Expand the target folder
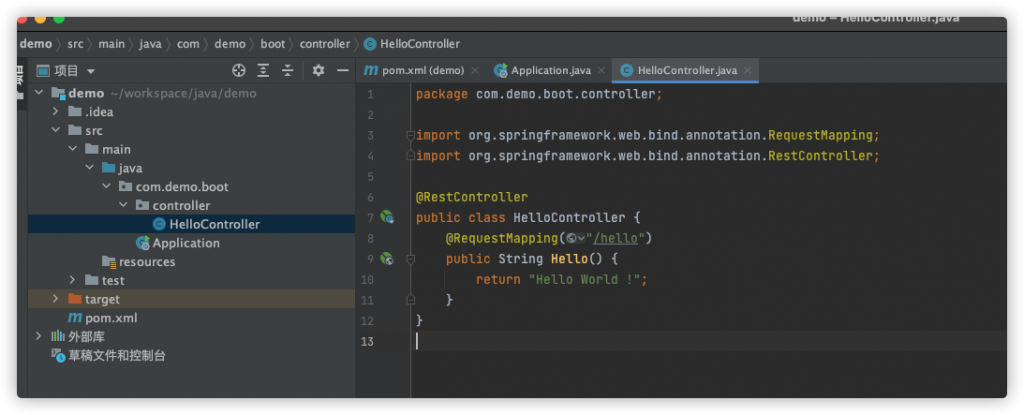The image size is (1024, 415). click(x=57, y=299)
